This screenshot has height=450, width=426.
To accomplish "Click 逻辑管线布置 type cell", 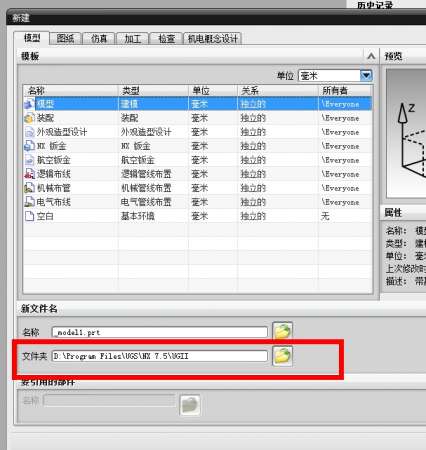I will (146, 174).
